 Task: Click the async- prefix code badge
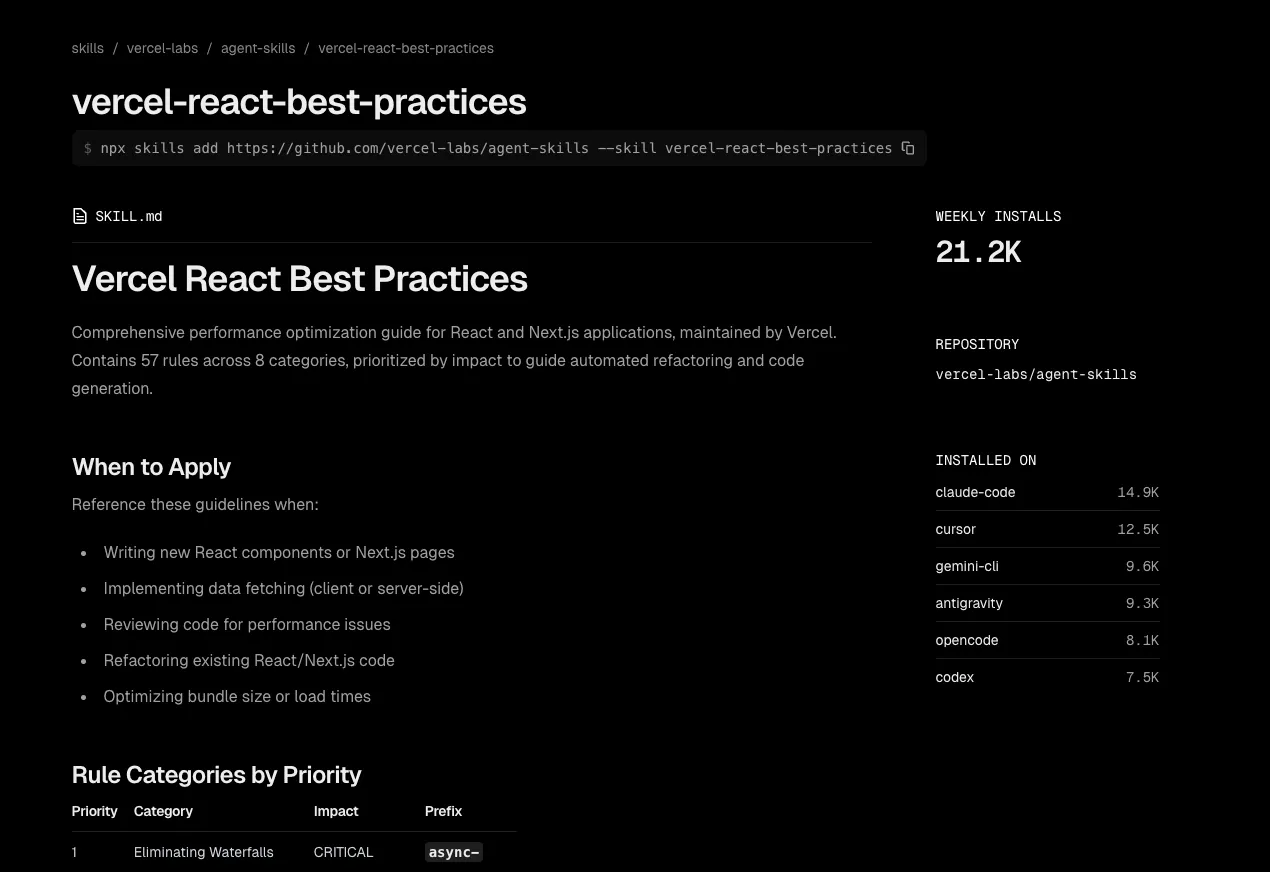pos(454,852)
